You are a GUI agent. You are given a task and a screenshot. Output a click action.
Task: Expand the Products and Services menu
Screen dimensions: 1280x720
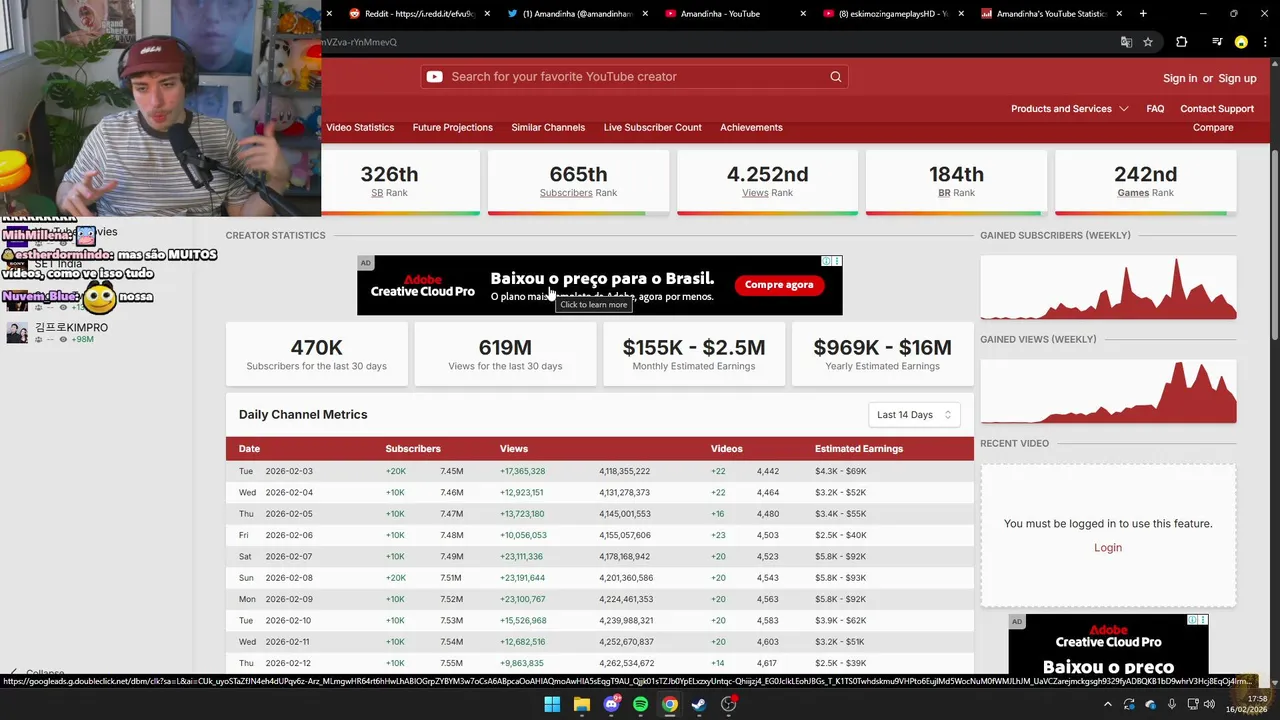click(x=1069, y=108)
